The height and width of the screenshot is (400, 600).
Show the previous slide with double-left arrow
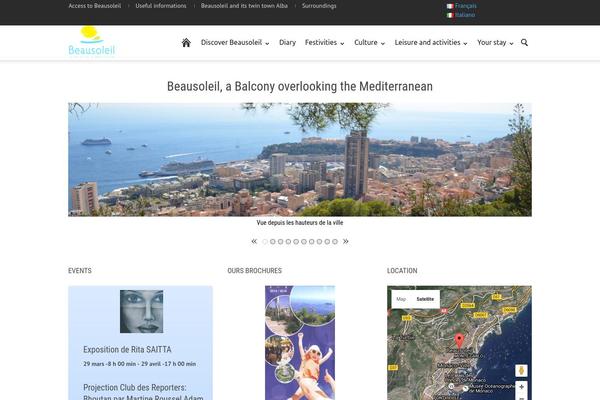tap(254, 241)
